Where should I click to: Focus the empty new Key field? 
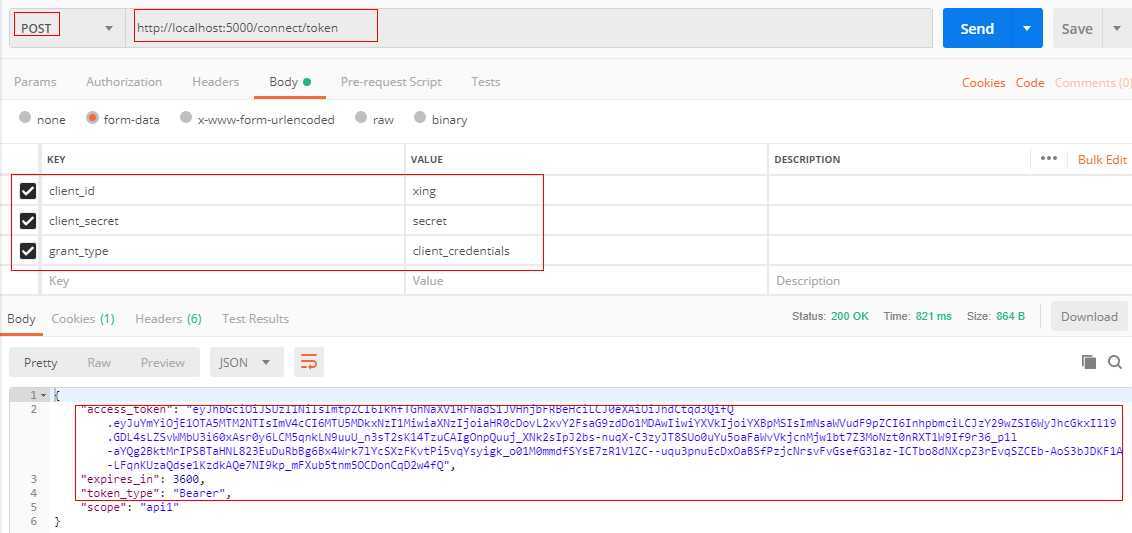click(222, 280)
